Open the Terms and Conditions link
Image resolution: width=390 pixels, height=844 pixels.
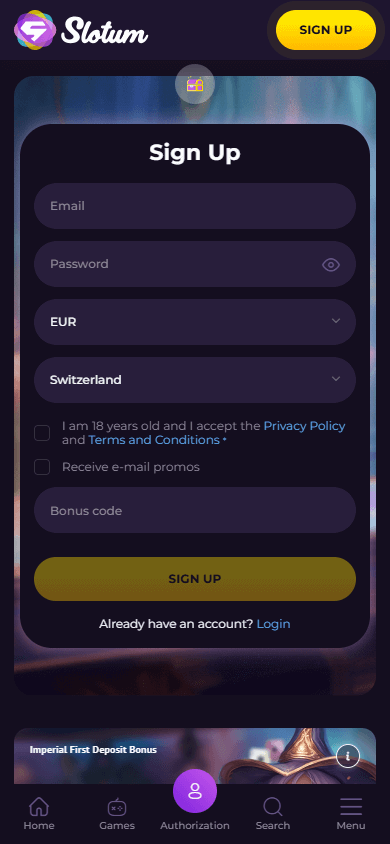click(x=154, y=440)
